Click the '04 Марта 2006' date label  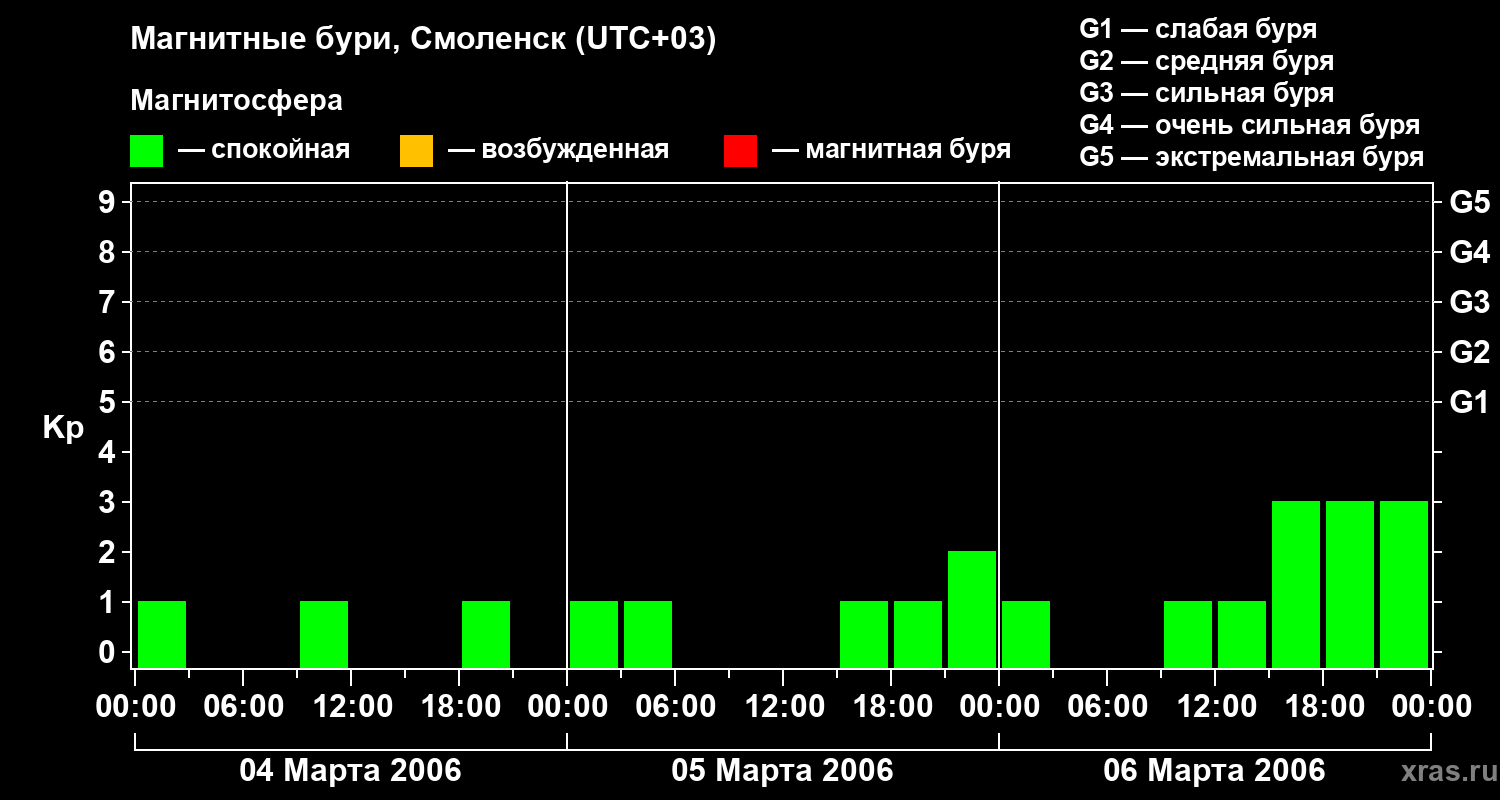tap(350, 771)
